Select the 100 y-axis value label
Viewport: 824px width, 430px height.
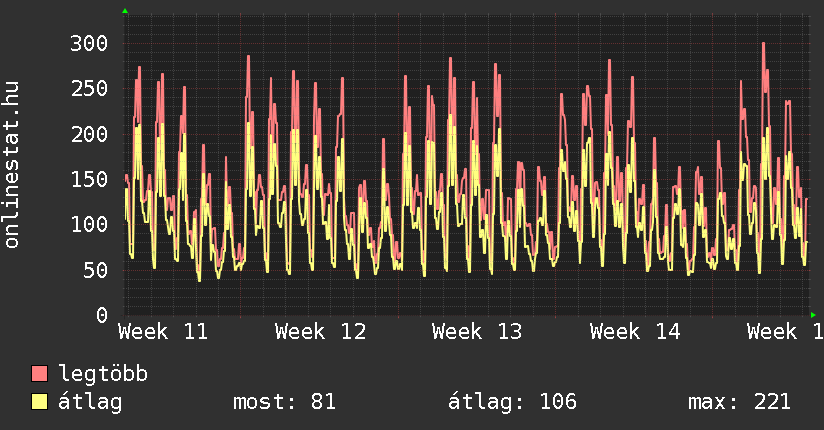point(89,224)
